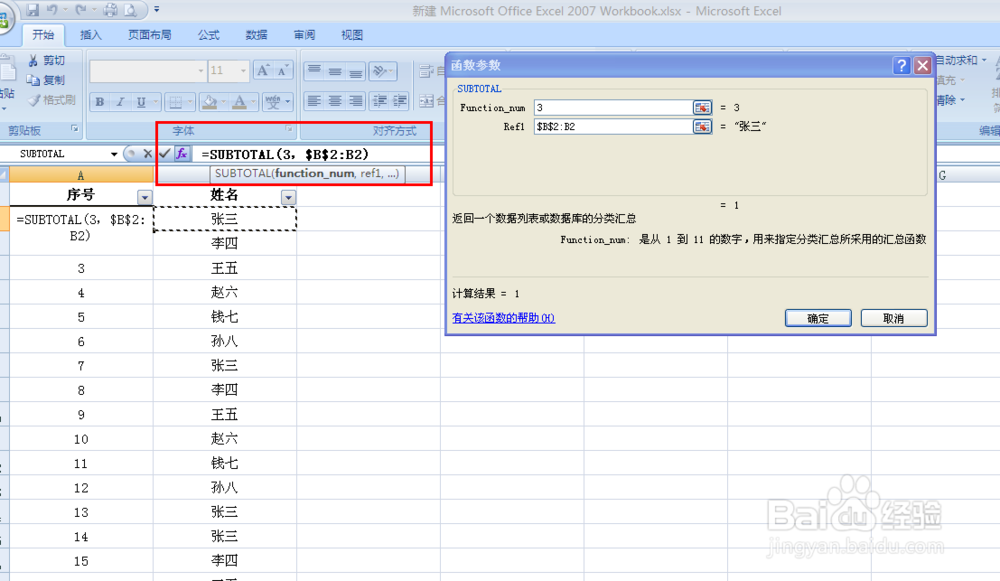The width and height of the screenshot is (1000, 581).
Task: Select Align Text Left icon
Action: point(314,101)
